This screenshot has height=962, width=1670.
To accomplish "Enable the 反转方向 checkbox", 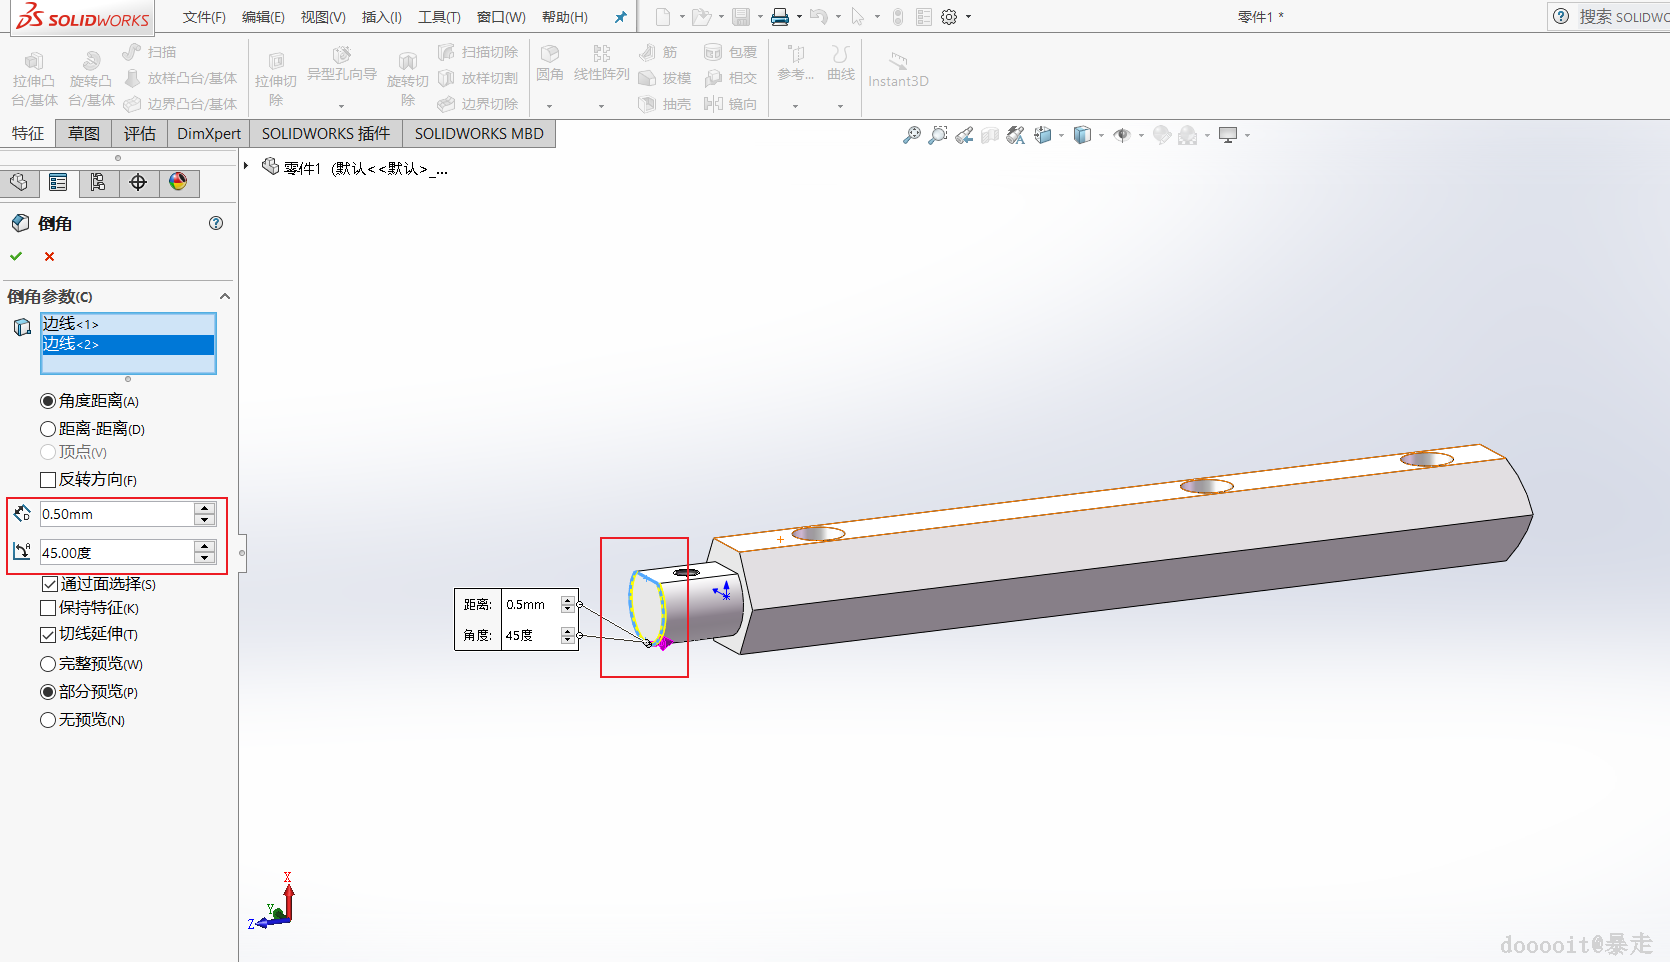I will click(48, 480).
